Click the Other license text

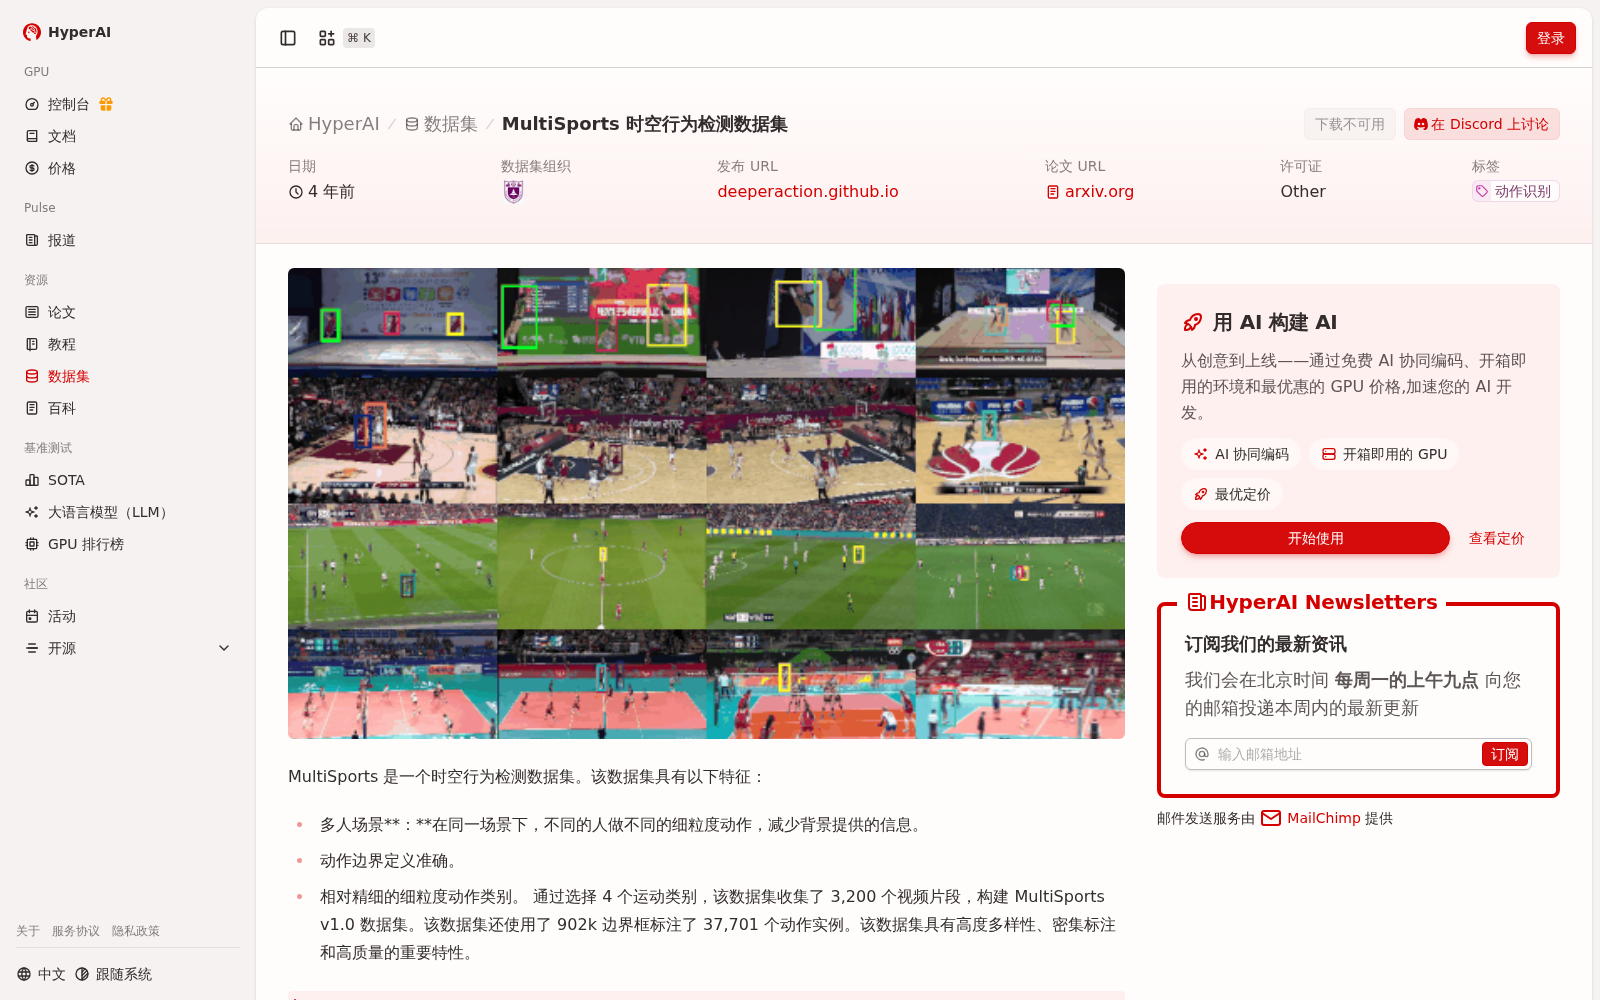point(1303,191)
